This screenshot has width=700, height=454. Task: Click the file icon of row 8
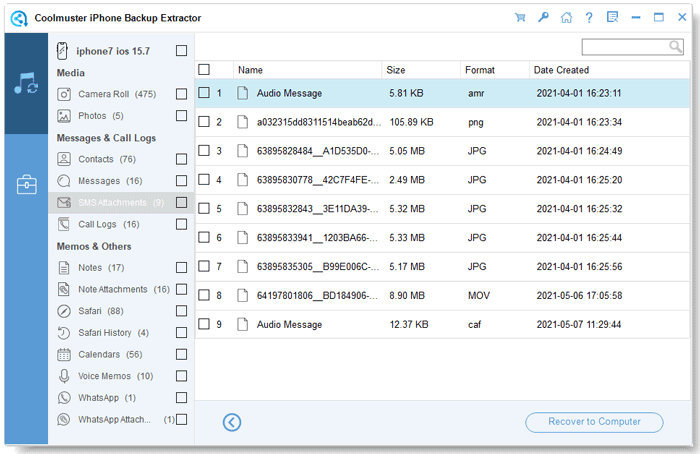(x=242, y=296)
